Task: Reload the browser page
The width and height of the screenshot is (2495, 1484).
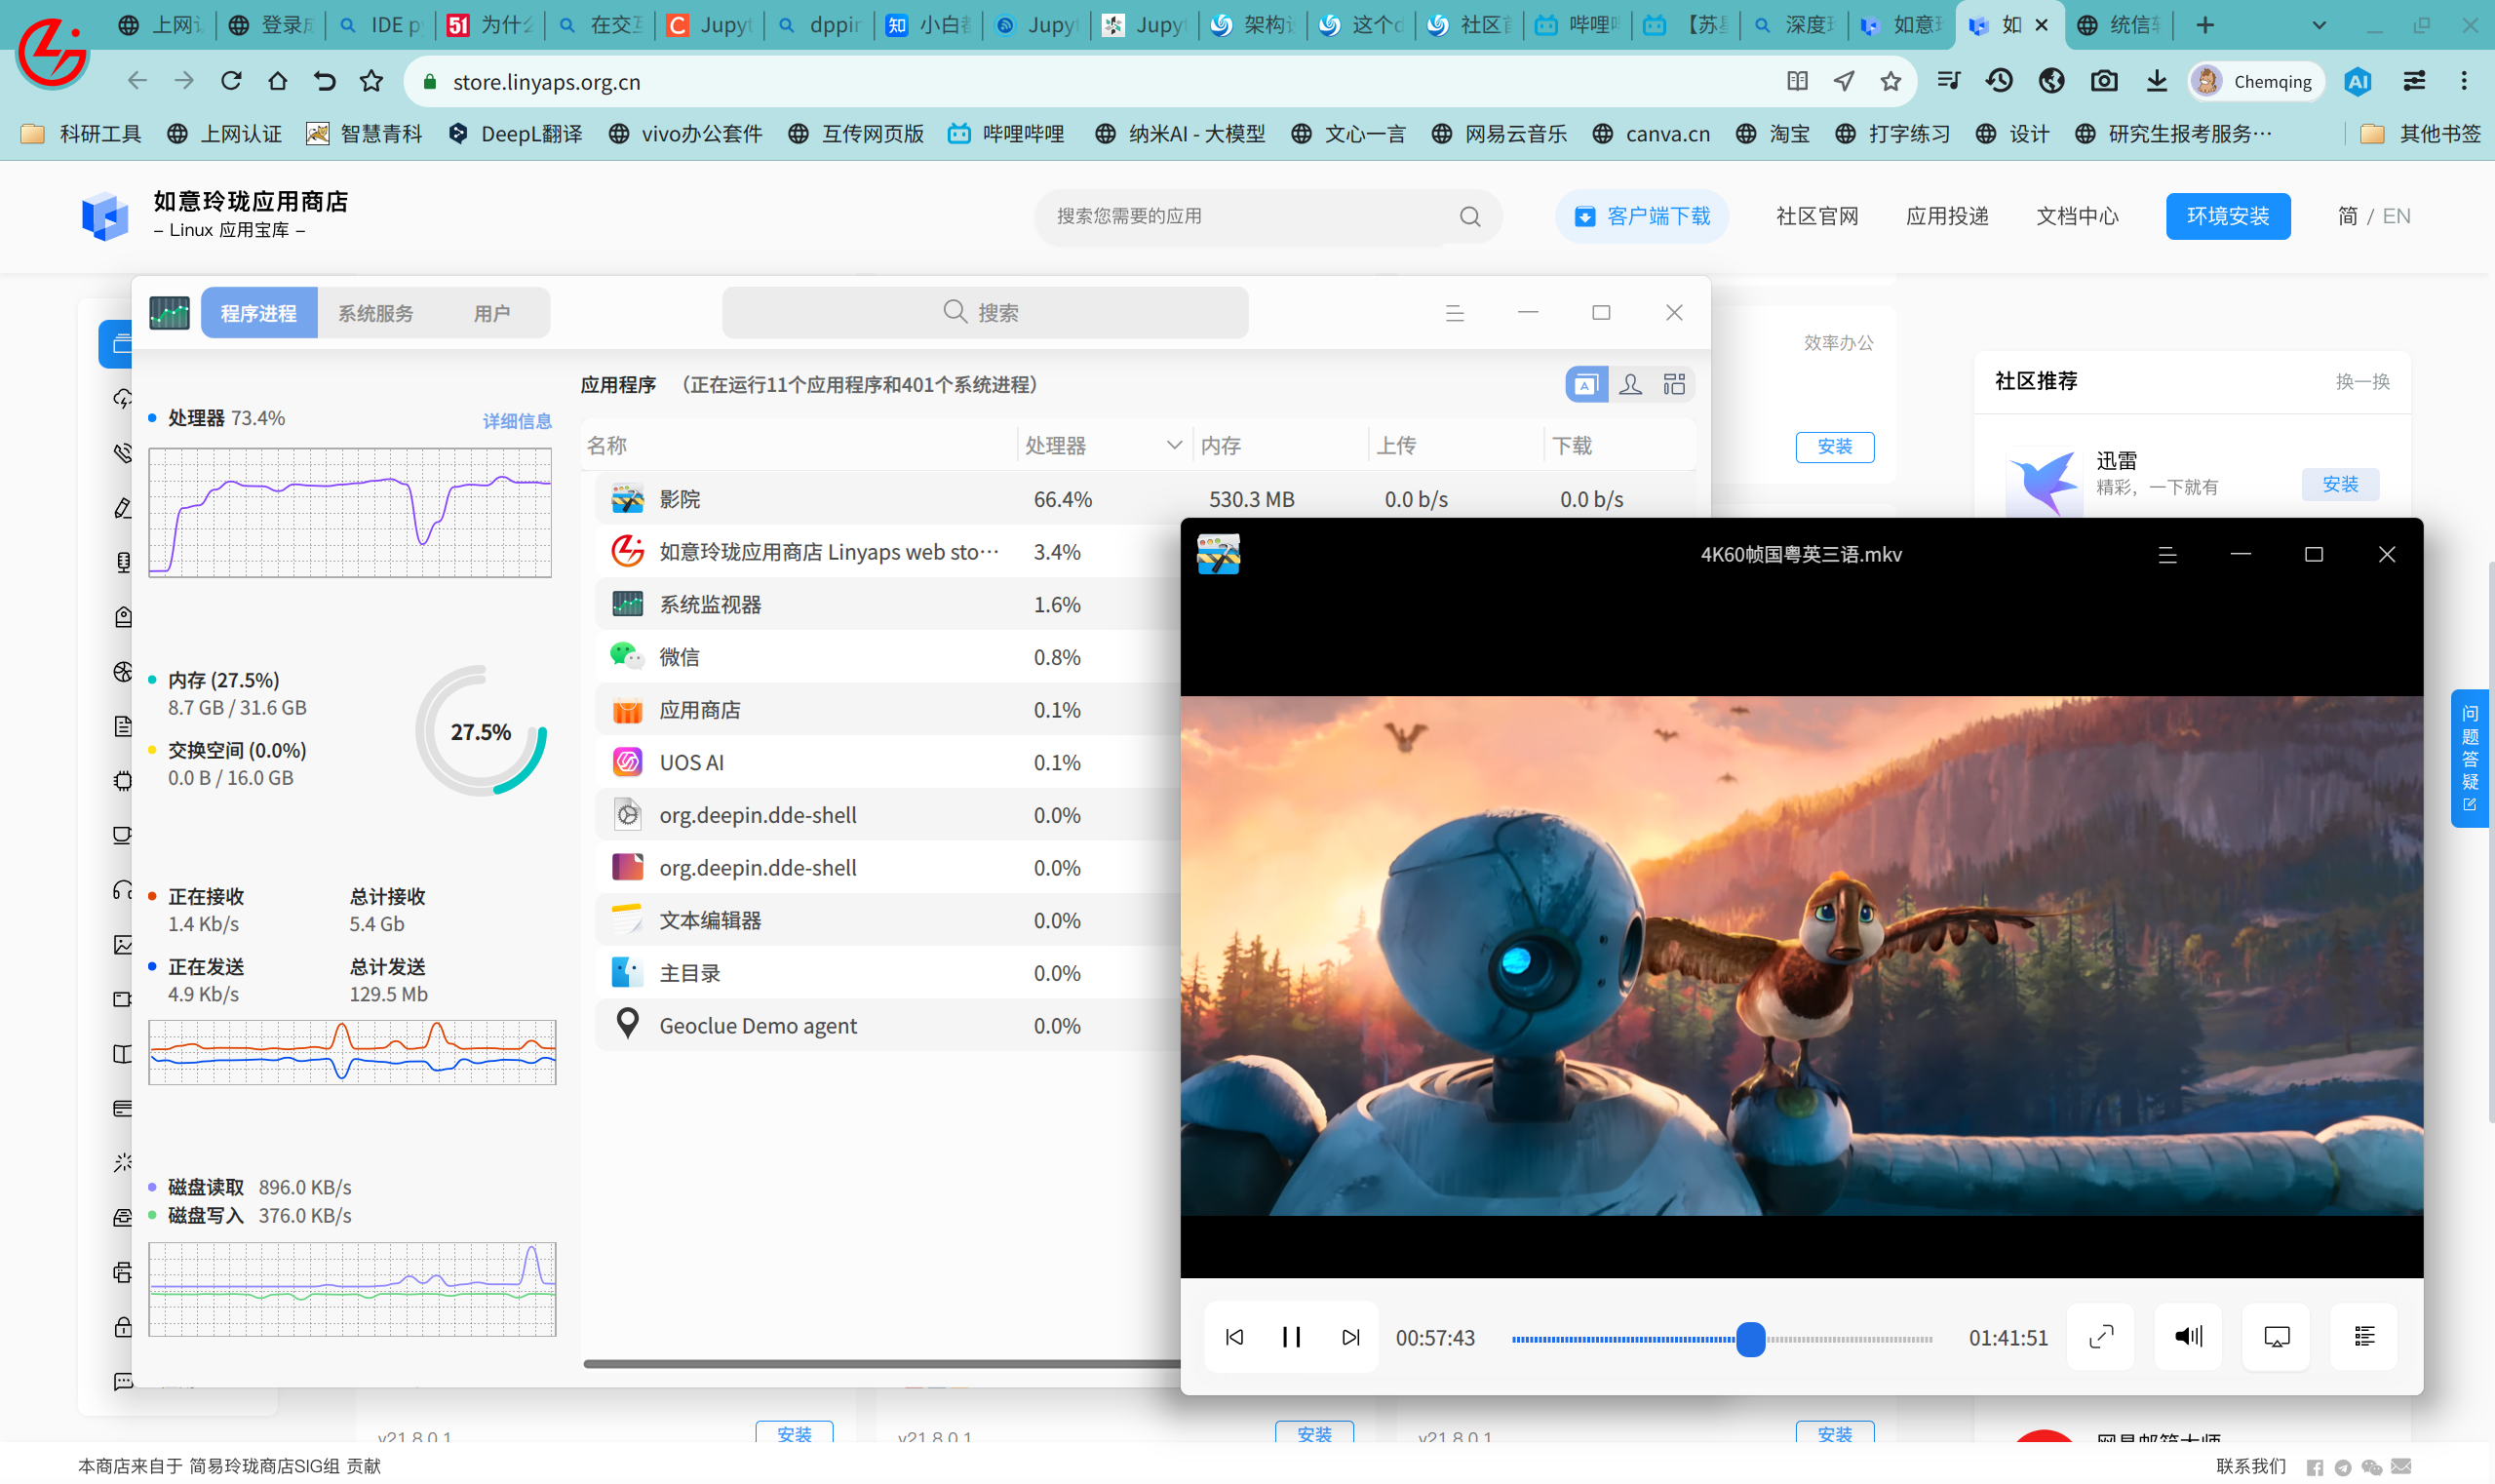Action: click(x=231, y=81)
